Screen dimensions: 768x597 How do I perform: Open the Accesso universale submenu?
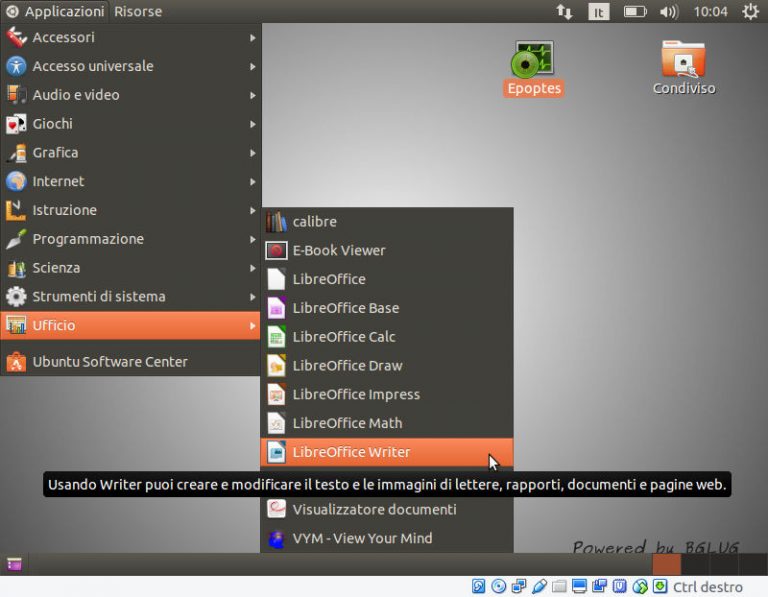(x=131, y=66)
